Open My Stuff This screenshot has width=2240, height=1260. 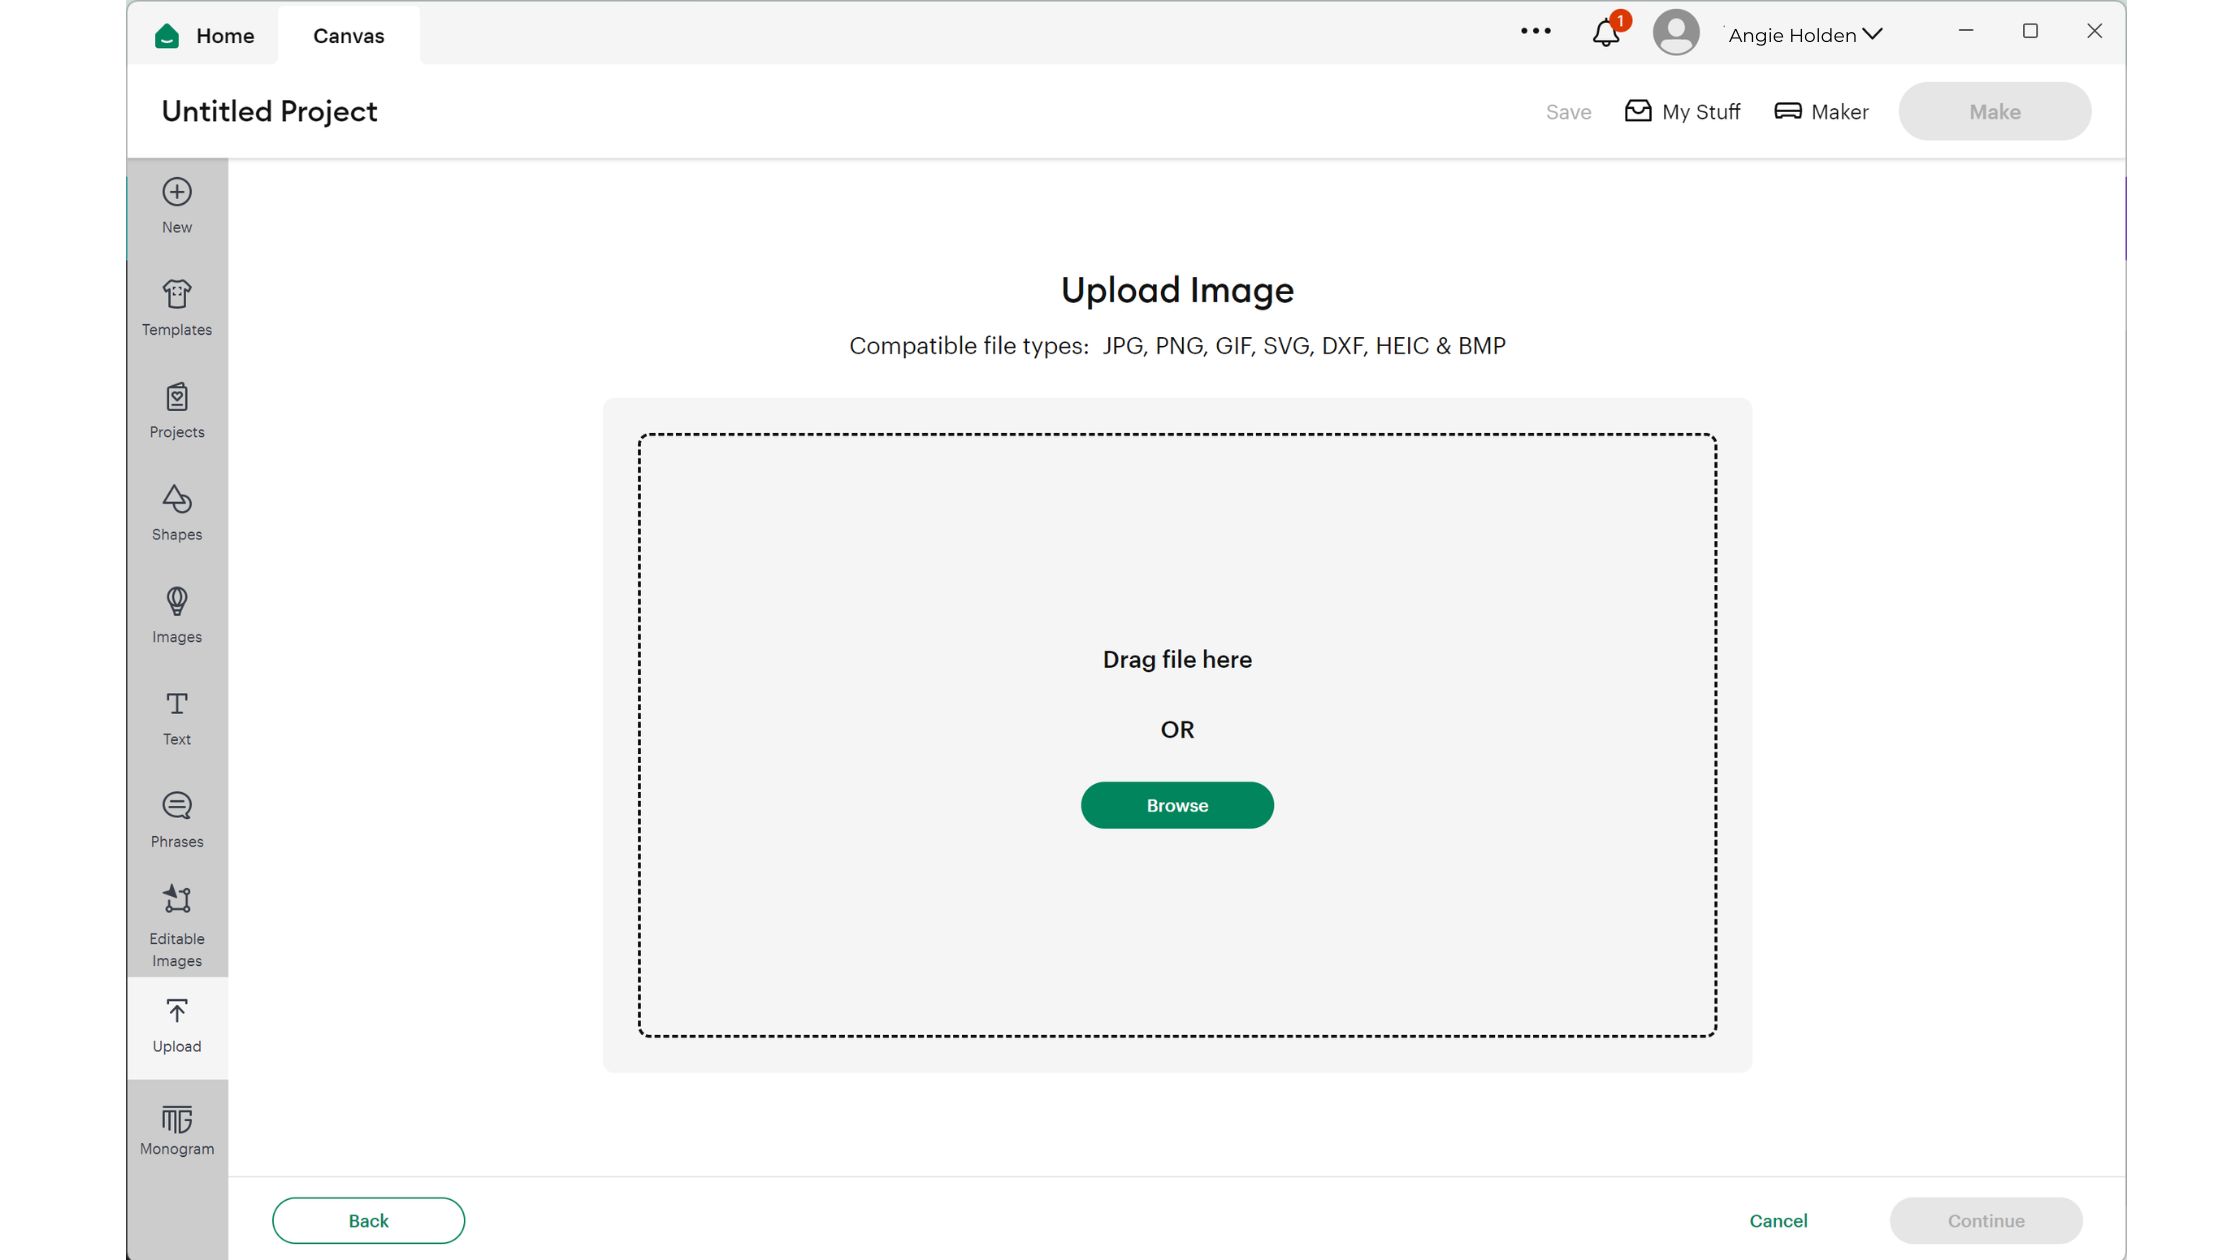(1683, 112)
